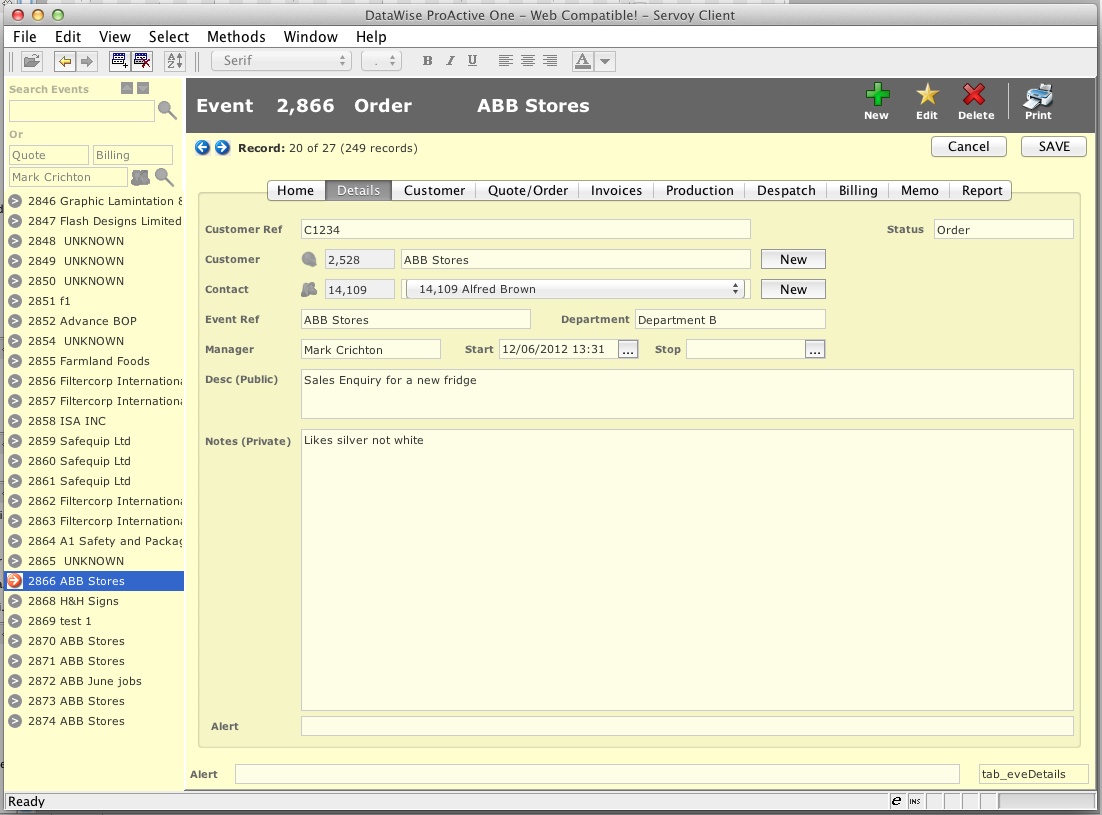Screen dimensions: 1102x815
Task: Click the Print icon
Action: tap(1038, 102)
